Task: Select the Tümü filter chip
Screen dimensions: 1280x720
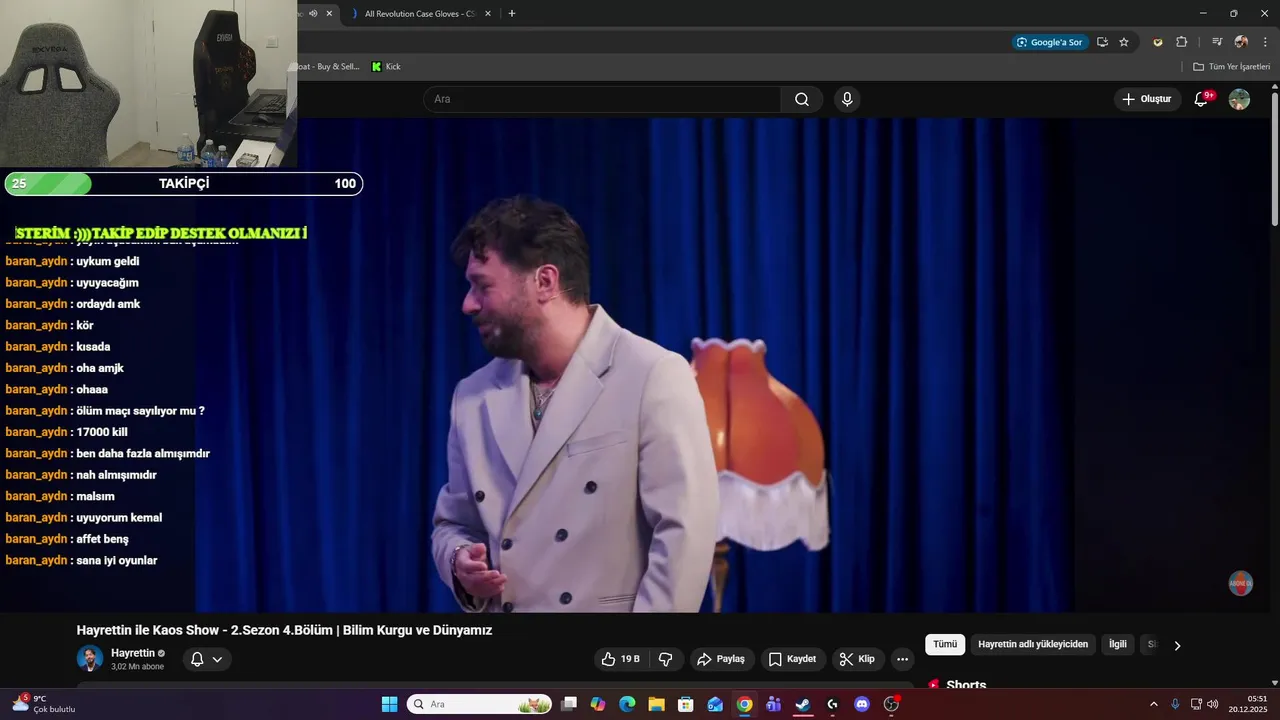Action: (x=945, y=645)
